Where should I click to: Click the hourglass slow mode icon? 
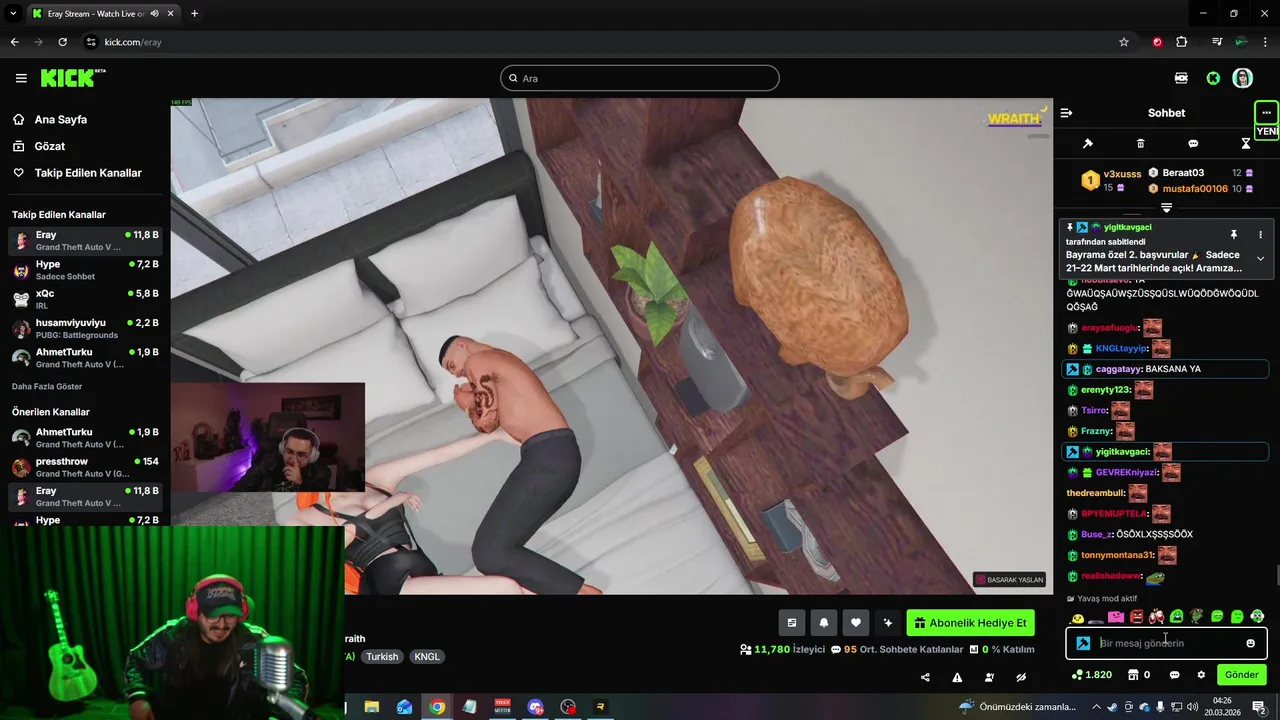[1245, 144]
